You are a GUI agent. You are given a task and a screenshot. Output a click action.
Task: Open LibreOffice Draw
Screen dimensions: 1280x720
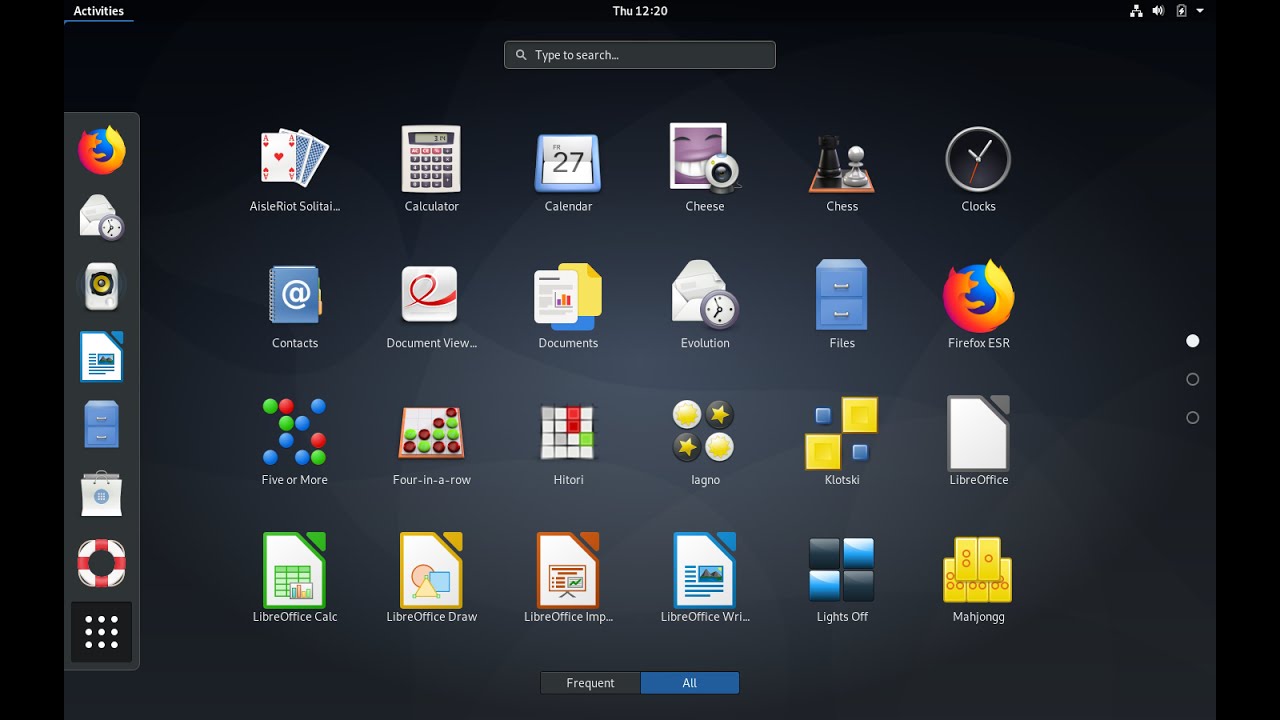coord(431,570)
